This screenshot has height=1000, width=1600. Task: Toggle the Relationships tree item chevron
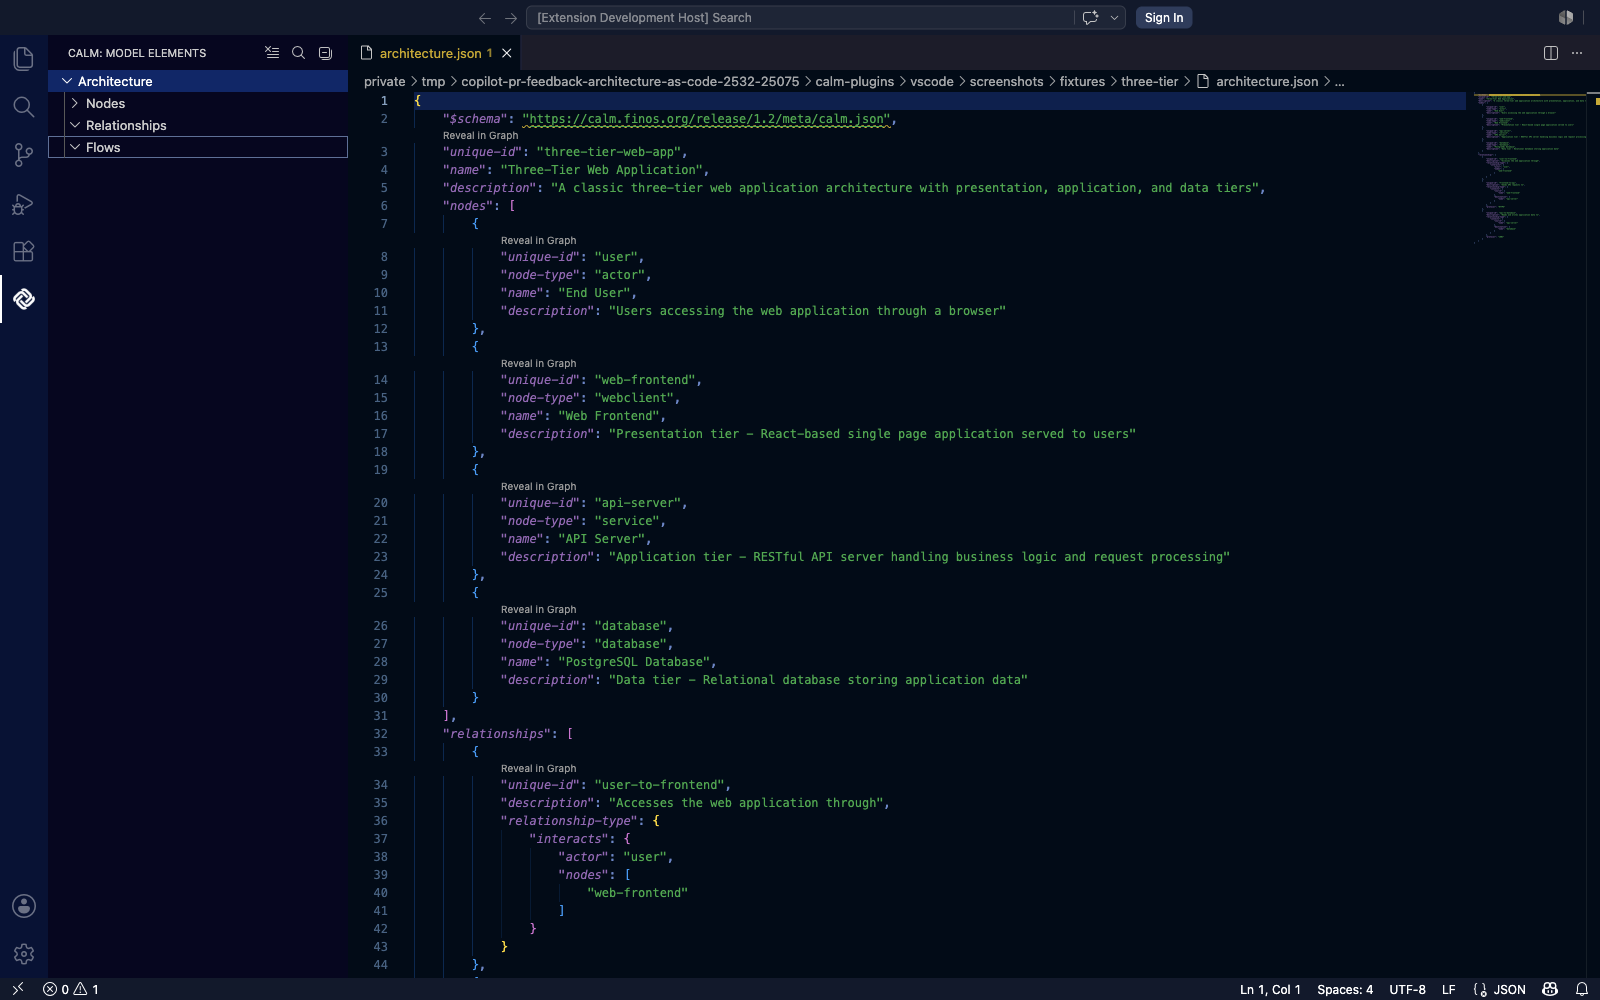[x=75, y=125]
